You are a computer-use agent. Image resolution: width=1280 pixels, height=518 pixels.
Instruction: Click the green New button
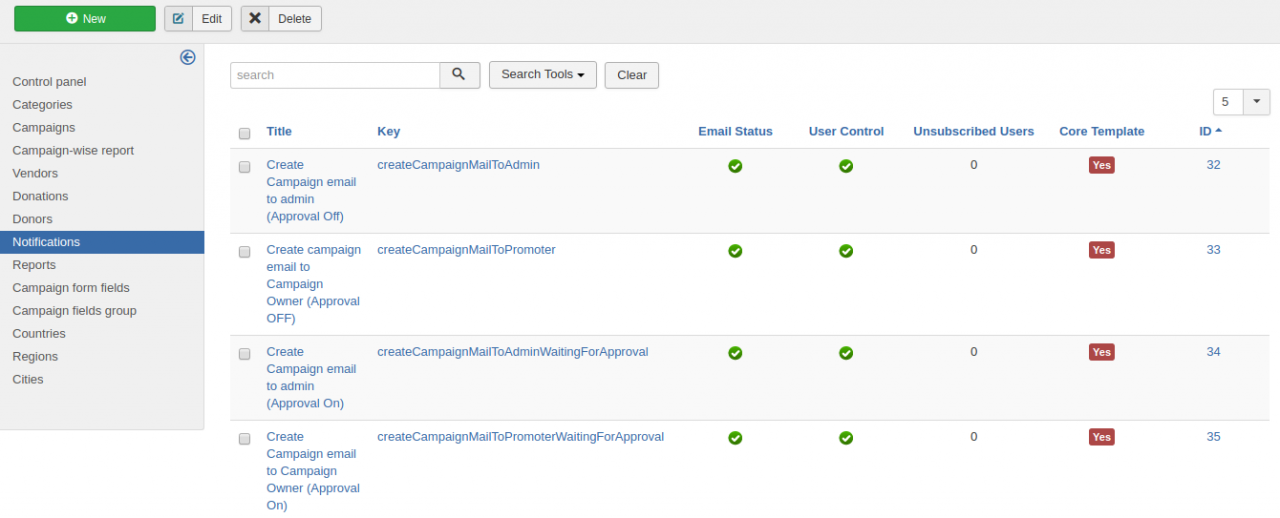tap(85, 19)
